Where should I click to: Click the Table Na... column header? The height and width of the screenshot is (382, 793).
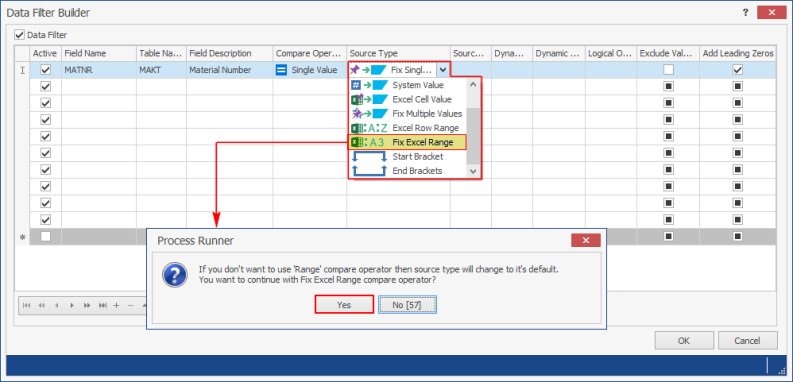tap(161, 53)
